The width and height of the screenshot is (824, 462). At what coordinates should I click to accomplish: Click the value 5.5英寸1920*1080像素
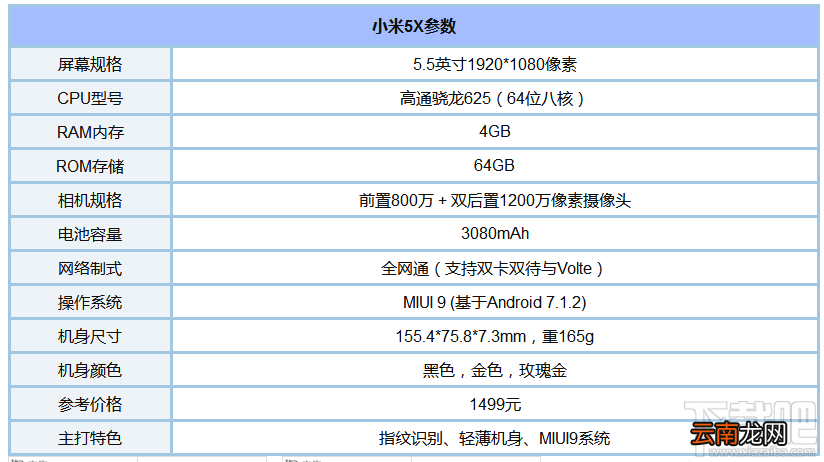tap(495, 64)
